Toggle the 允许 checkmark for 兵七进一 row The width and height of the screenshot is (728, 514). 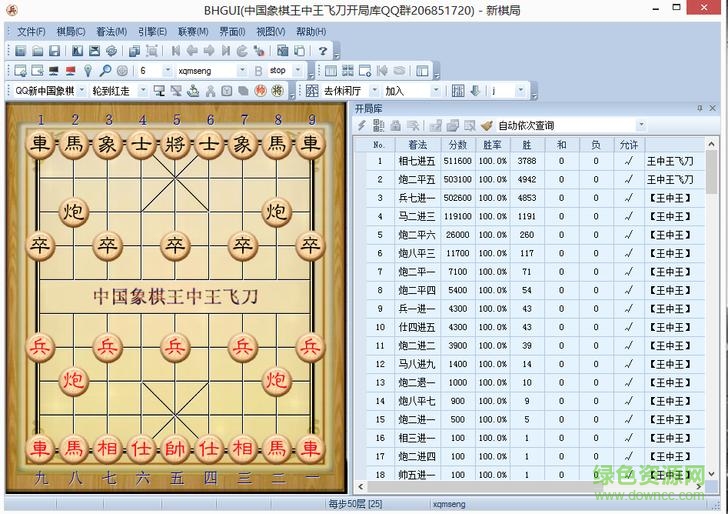(629, 198)
